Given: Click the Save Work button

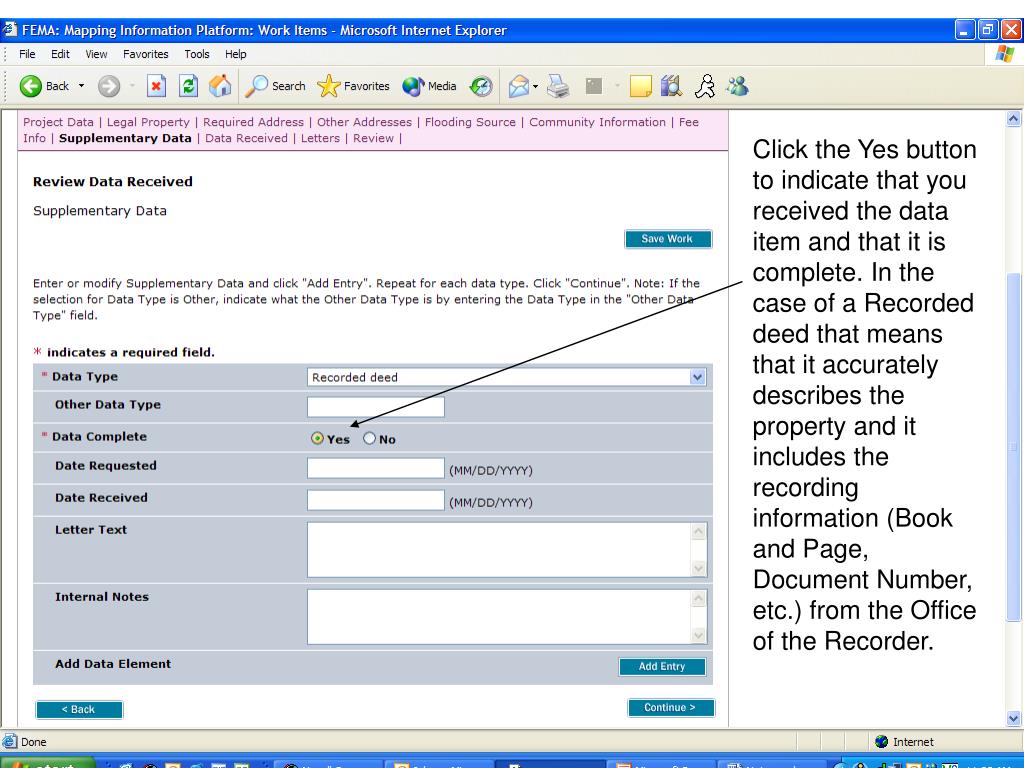Looking at the screenshot, I should click(x=667, y=239).
